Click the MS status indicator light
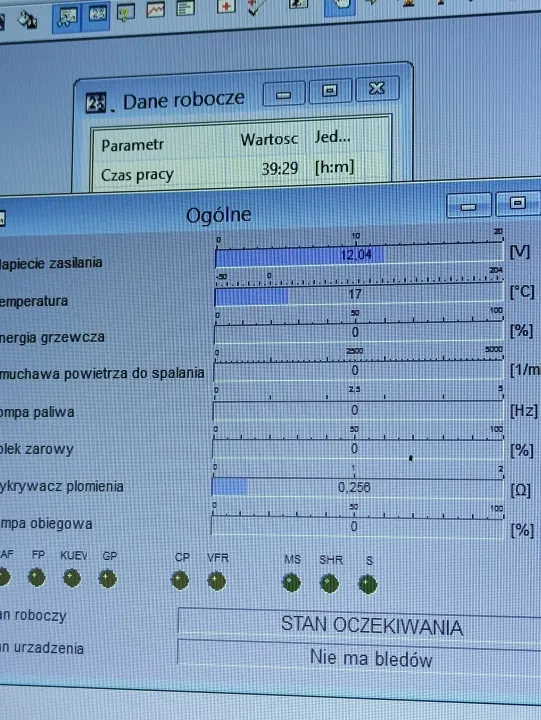Viewport: 541px width, 720px height. pos(292,583)
